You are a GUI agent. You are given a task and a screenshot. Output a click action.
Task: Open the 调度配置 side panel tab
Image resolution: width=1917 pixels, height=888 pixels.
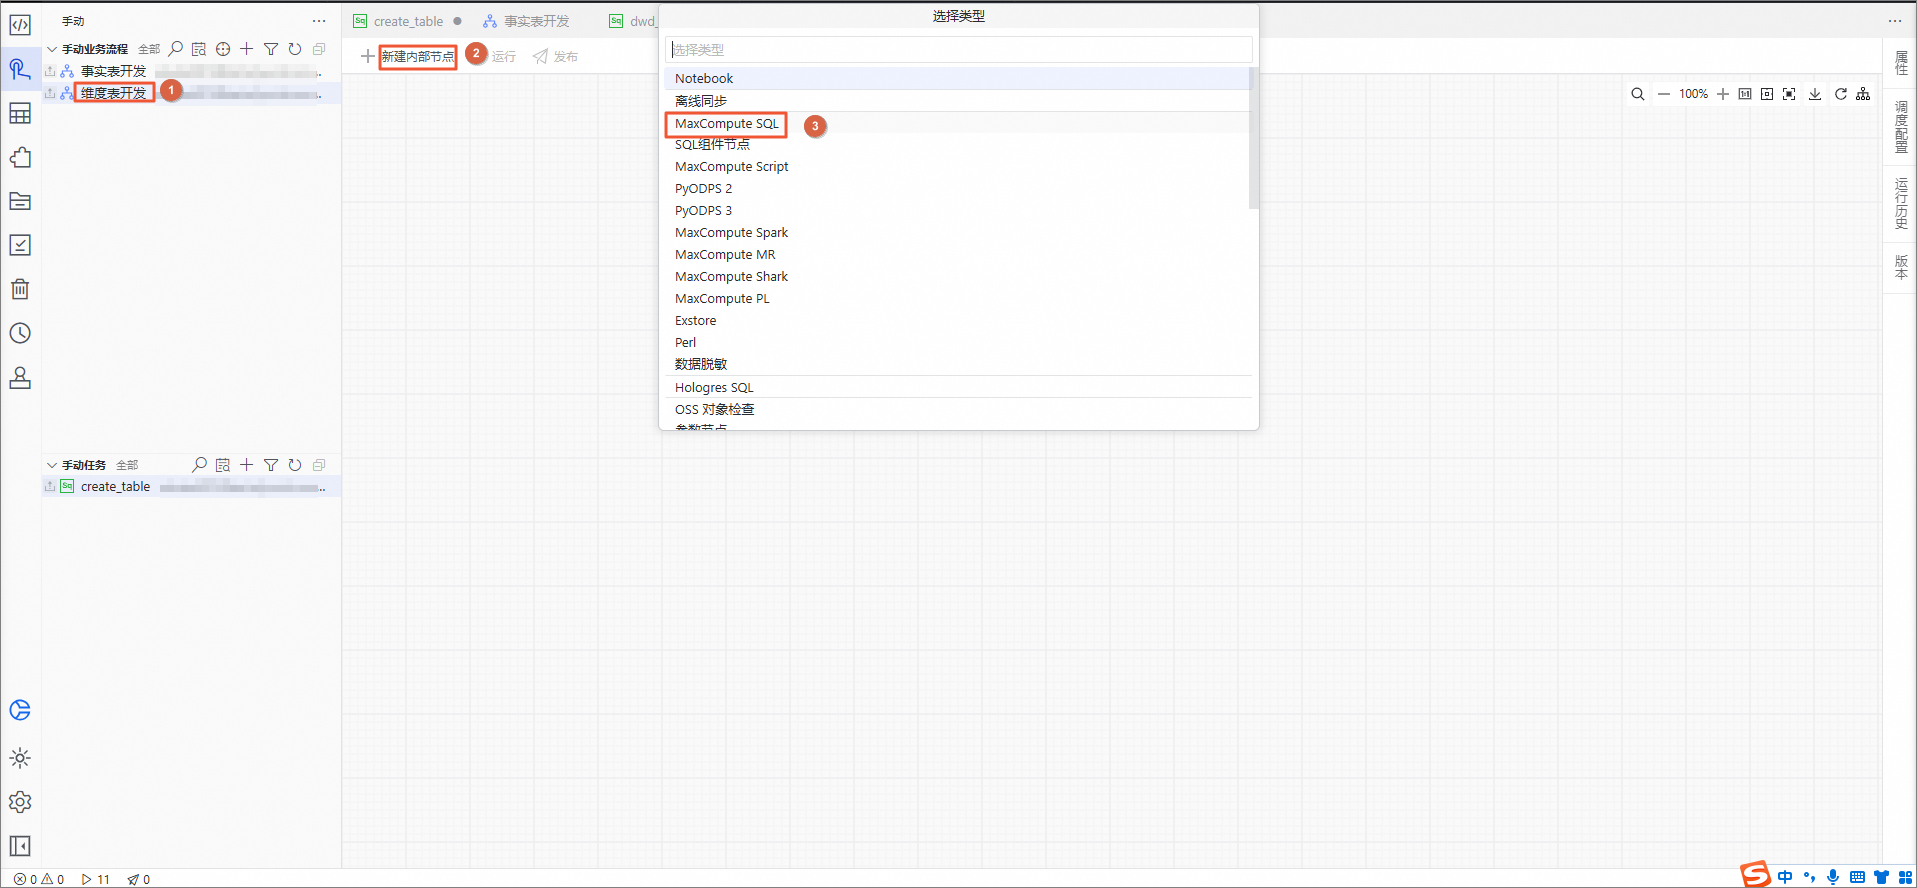point(1900,126)
